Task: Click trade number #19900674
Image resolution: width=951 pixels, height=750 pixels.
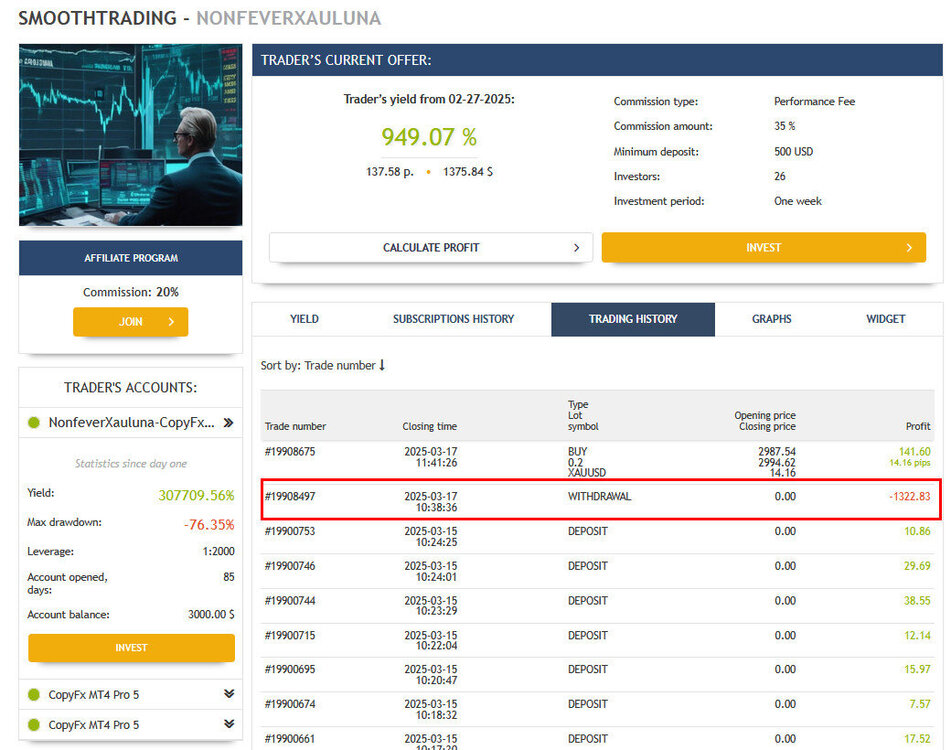Action: 290,704
